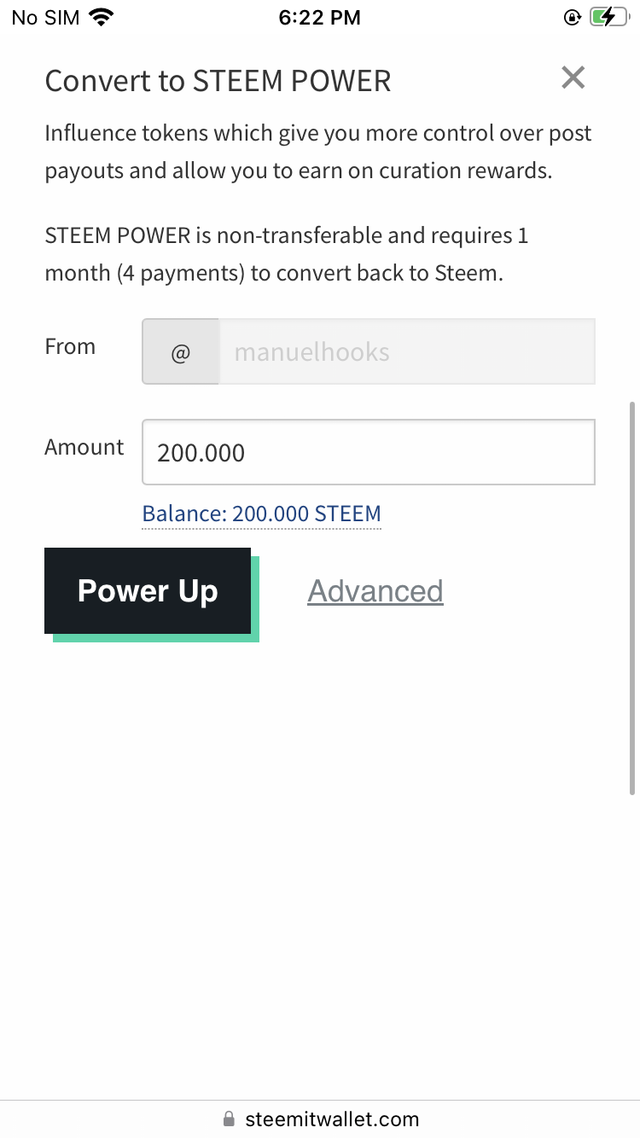The width and height of the screenshot is (640, 1138).
Task: Click the Amount label
Action: click(84, 447)
